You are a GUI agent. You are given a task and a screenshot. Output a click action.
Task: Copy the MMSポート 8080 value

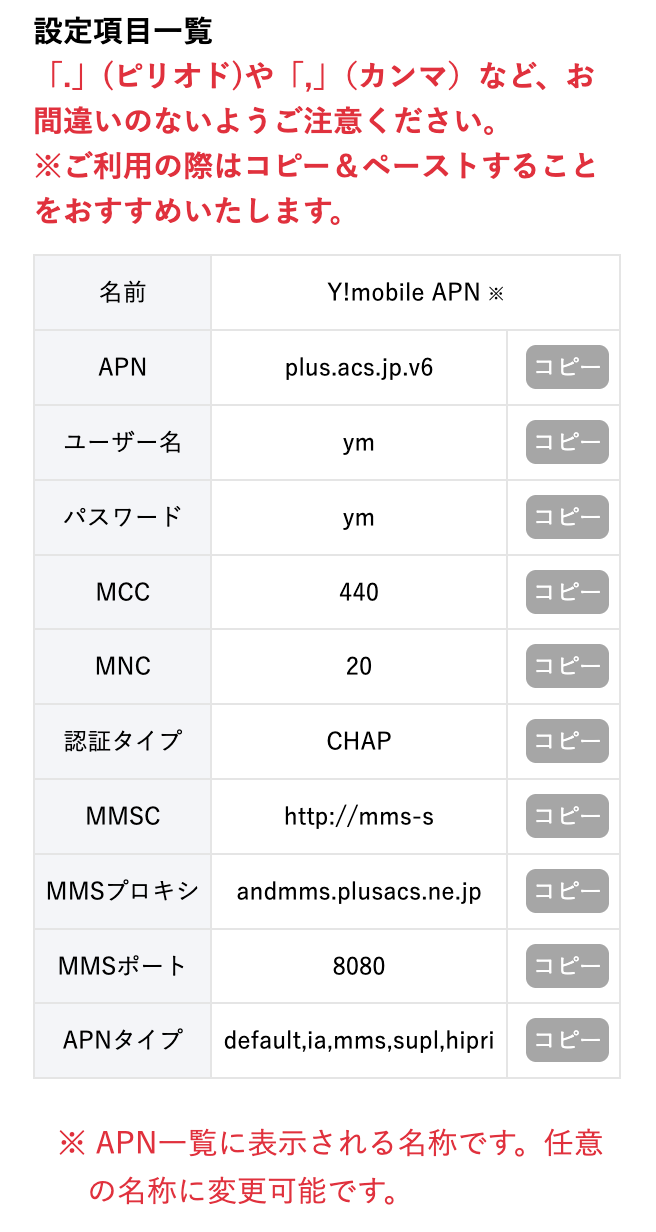(x=567, y=965)
